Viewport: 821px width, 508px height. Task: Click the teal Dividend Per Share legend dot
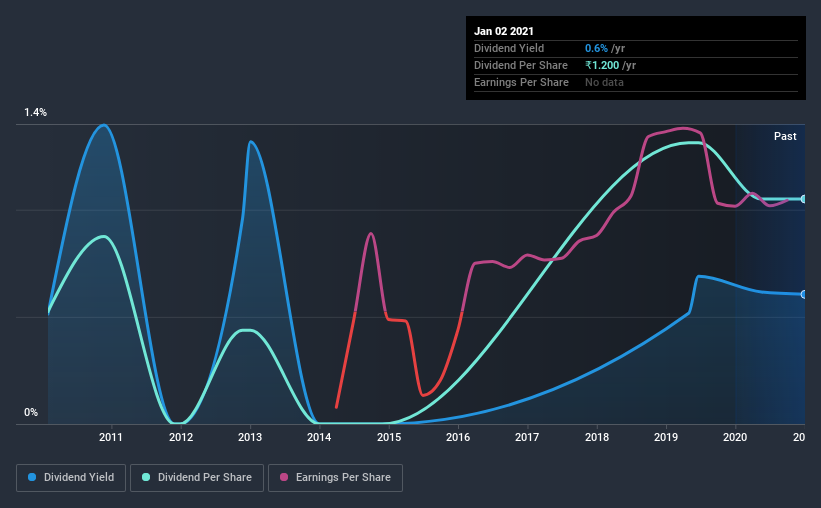[x=146, y=477]
